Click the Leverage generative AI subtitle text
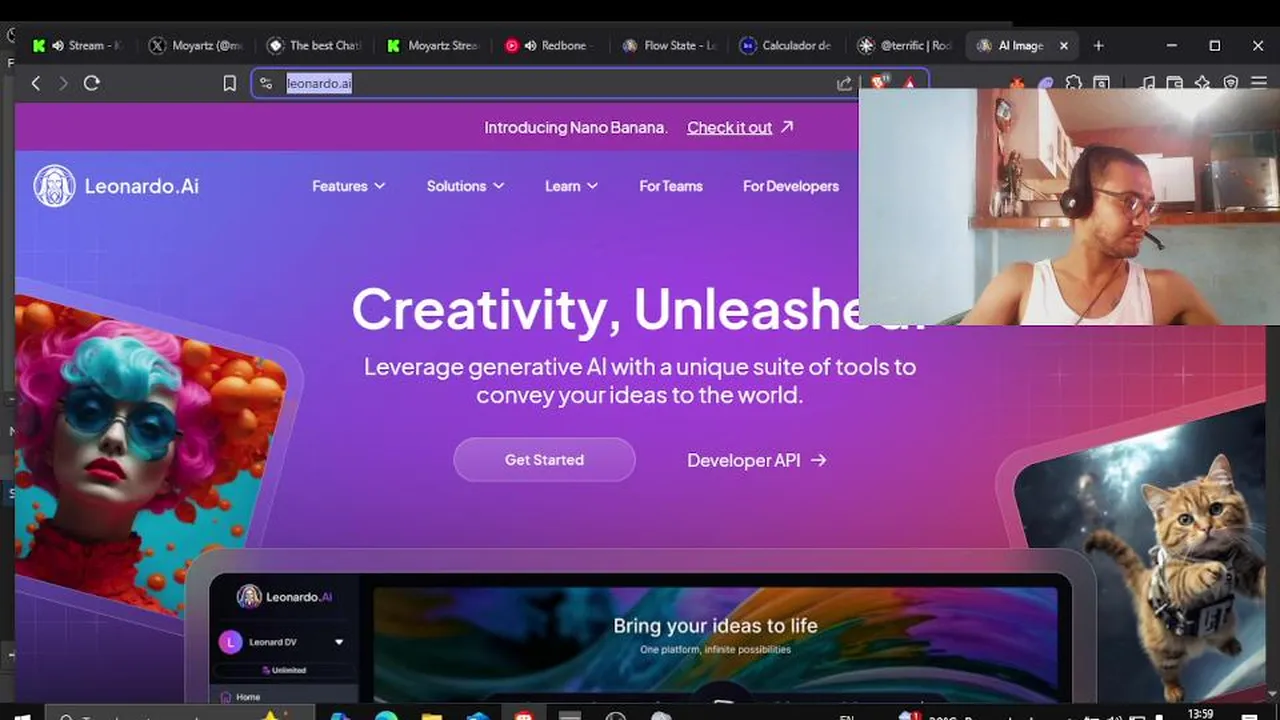 [640, 380]
